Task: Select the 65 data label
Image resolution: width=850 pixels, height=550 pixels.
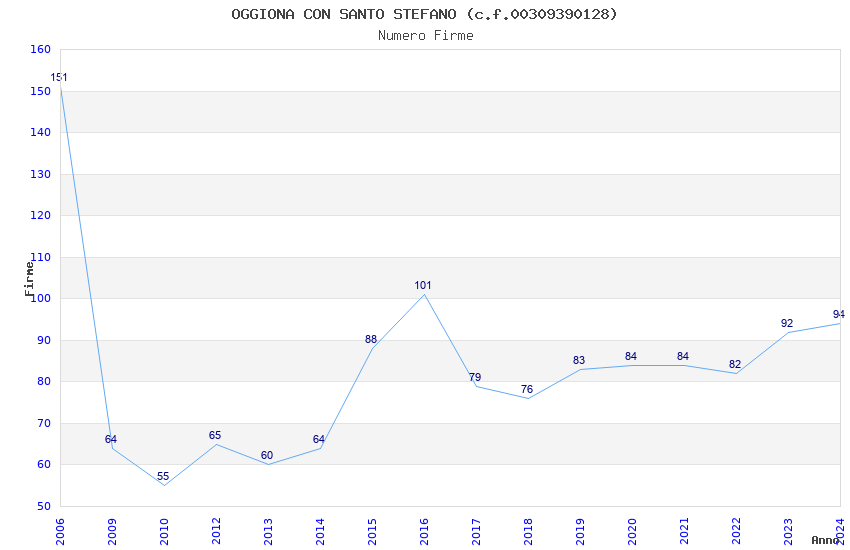Action: pos(215,436)
